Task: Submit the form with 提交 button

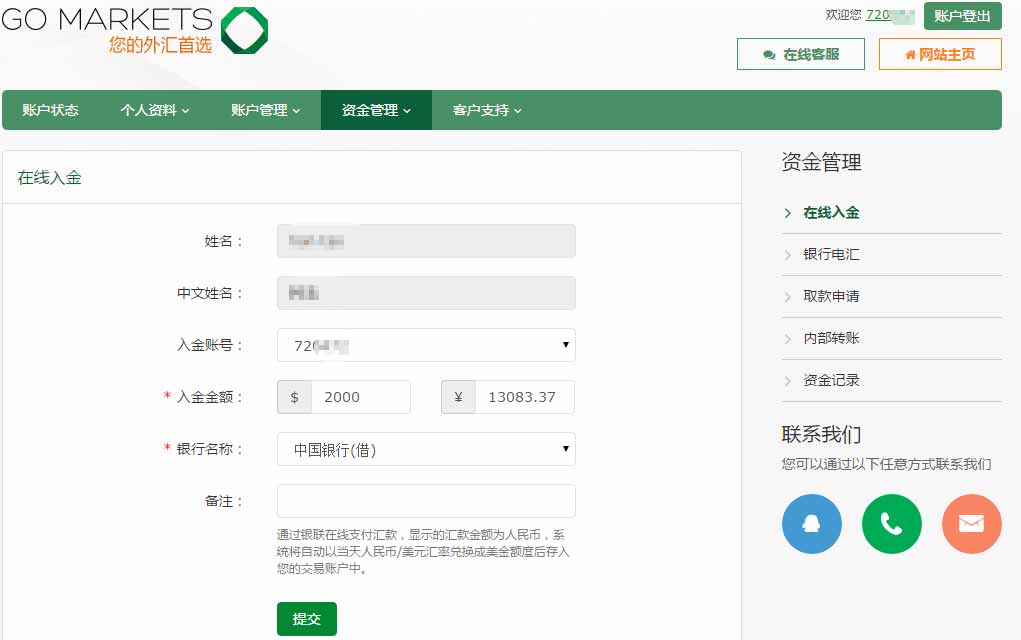Action: click(x=306, y=619)
